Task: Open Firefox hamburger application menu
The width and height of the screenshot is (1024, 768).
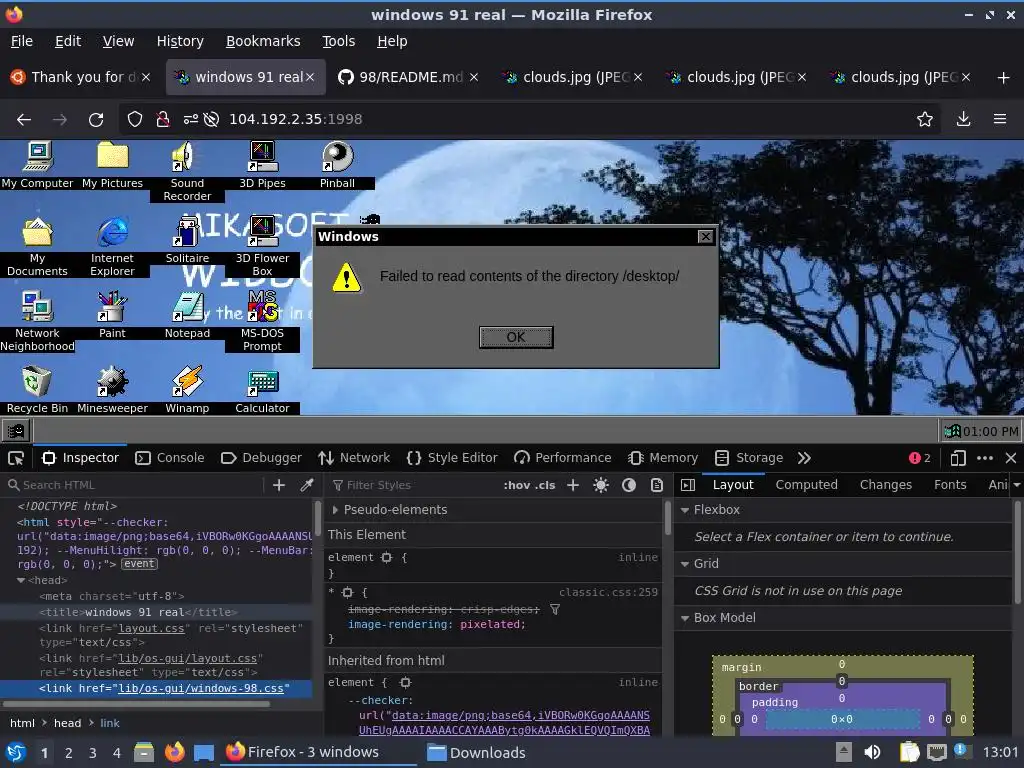Action: click(x=999, y=119)
